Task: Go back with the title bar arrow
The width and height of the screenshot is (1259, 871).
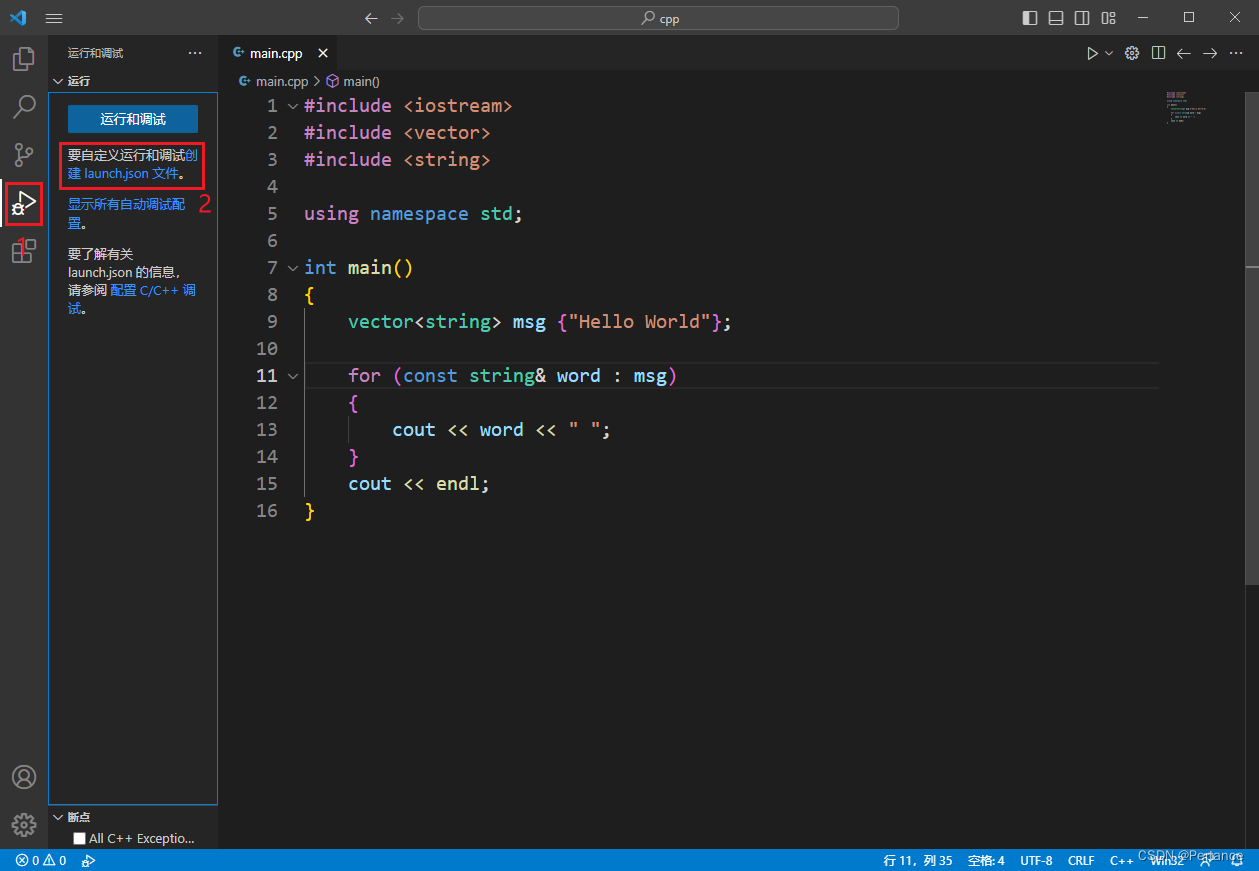Action: click(x=371, y=18)
